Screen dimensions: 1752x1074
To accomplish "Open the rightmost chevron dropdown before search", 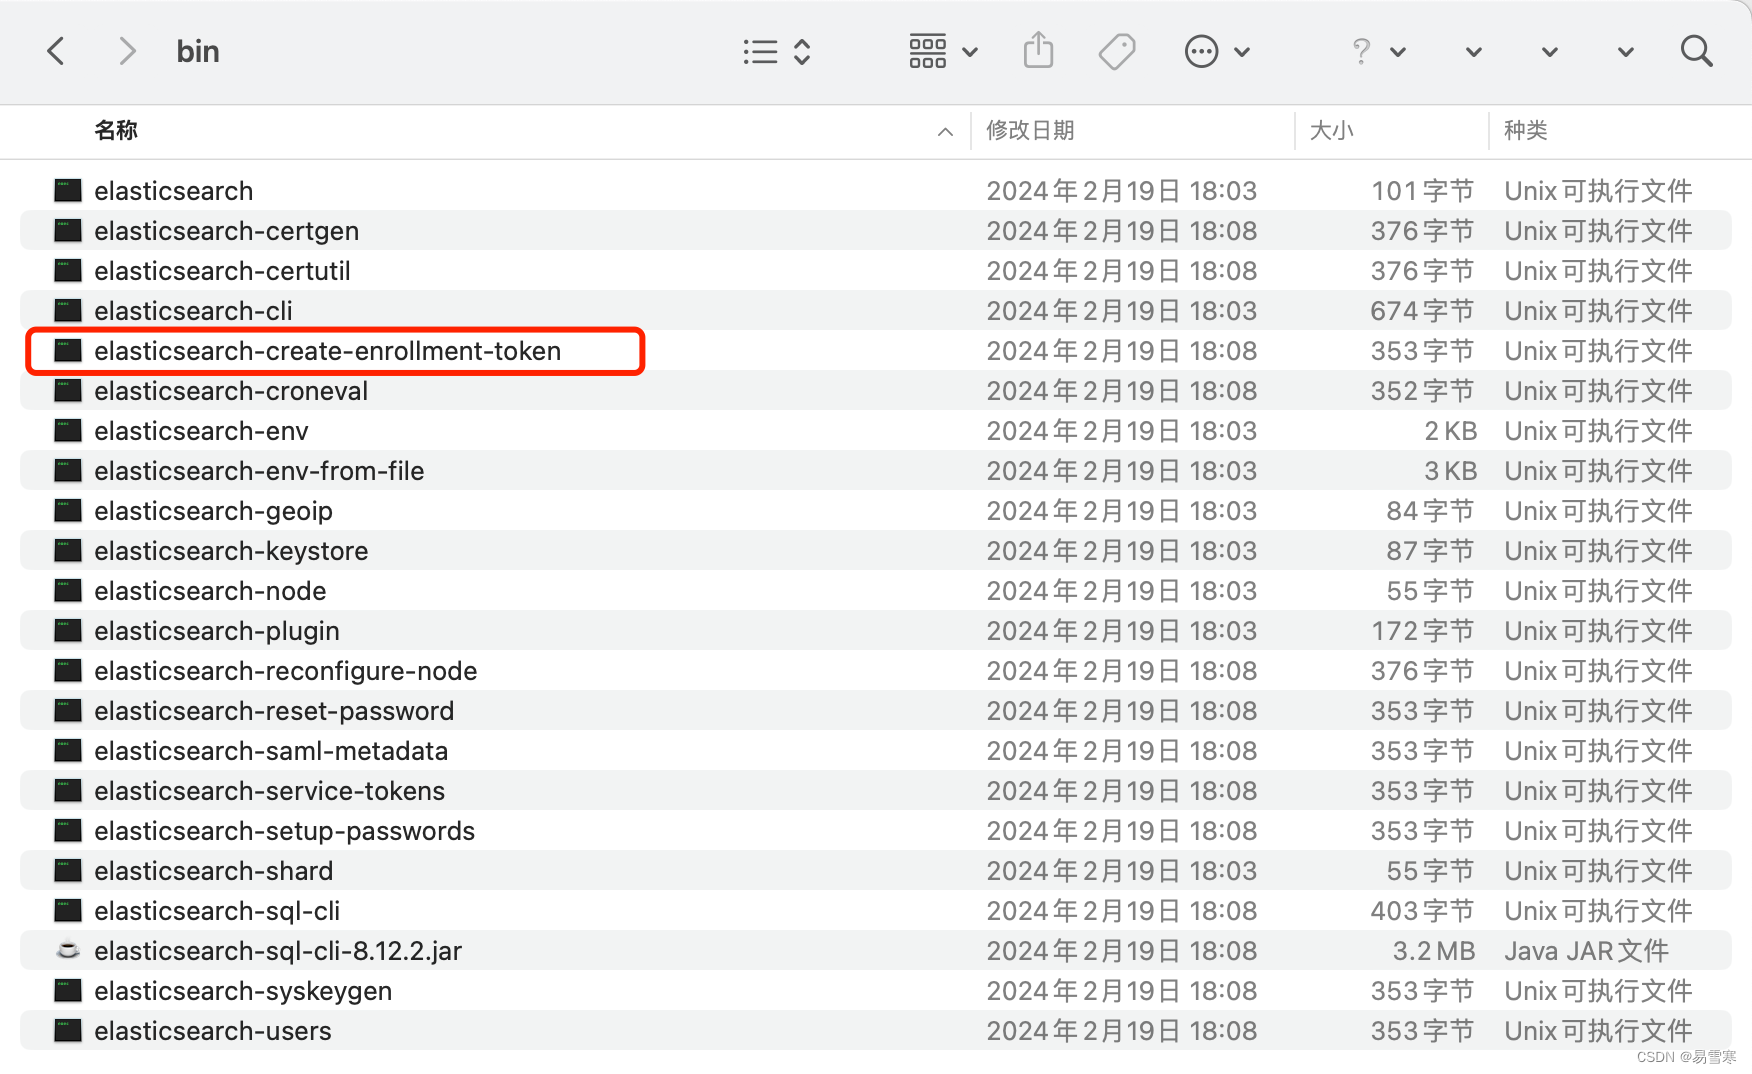I will tap(1624, 51).
